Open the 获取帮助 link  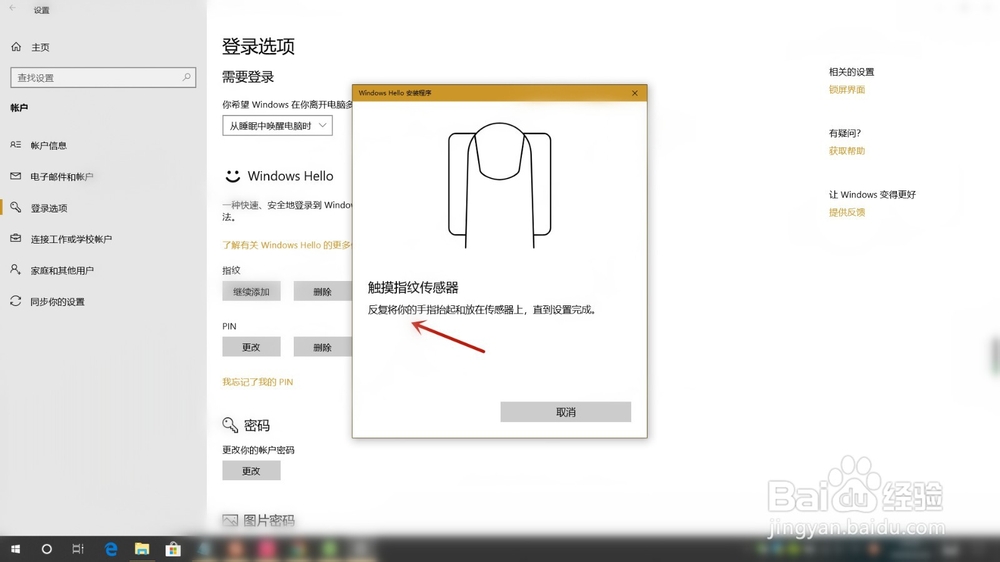tap(847, 151)
